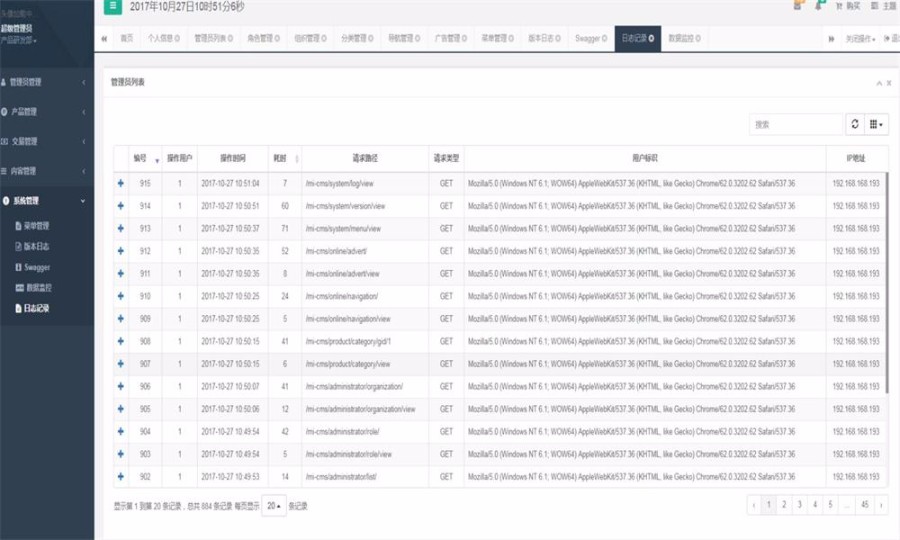Open 版本日志 in the sidebar submenu

[36, 247]
